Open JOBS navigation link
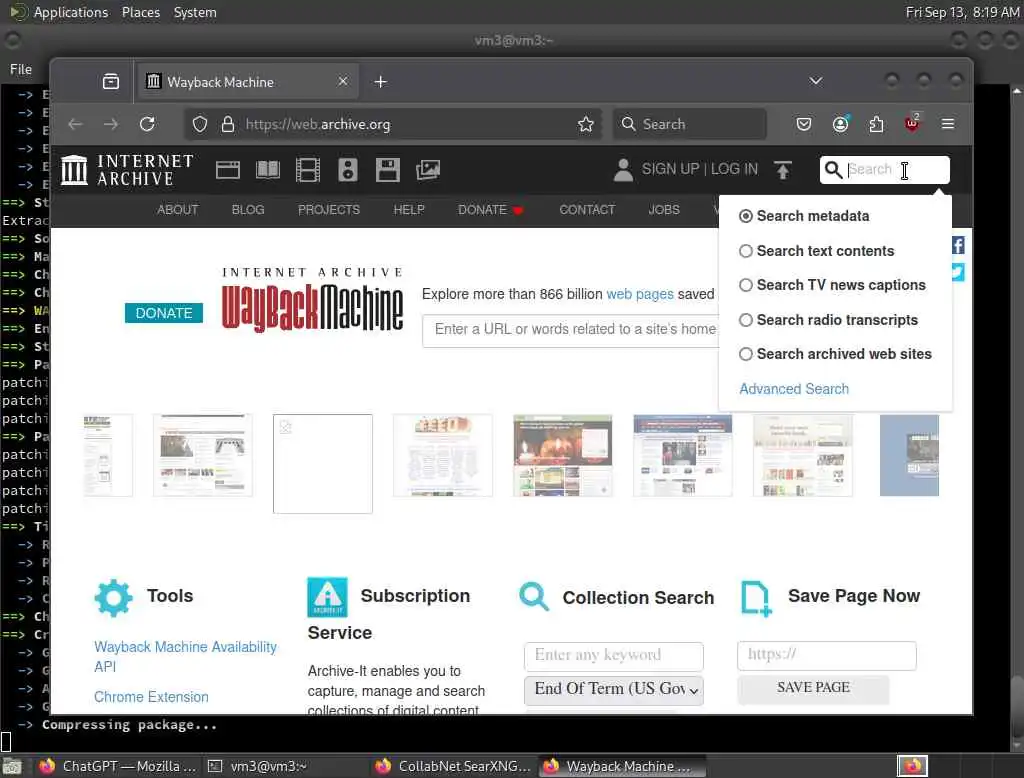 pyautogui.click(x=664, y=210)
